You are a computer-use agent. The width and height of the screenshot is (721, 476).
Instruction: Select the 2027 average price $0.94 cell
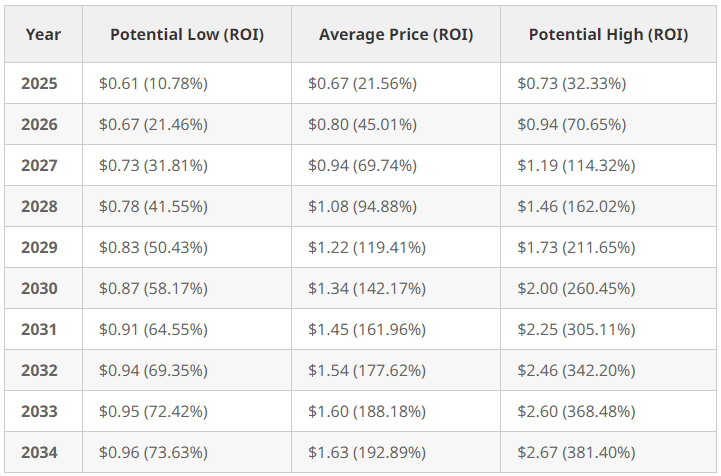click(x=367, y=166)
